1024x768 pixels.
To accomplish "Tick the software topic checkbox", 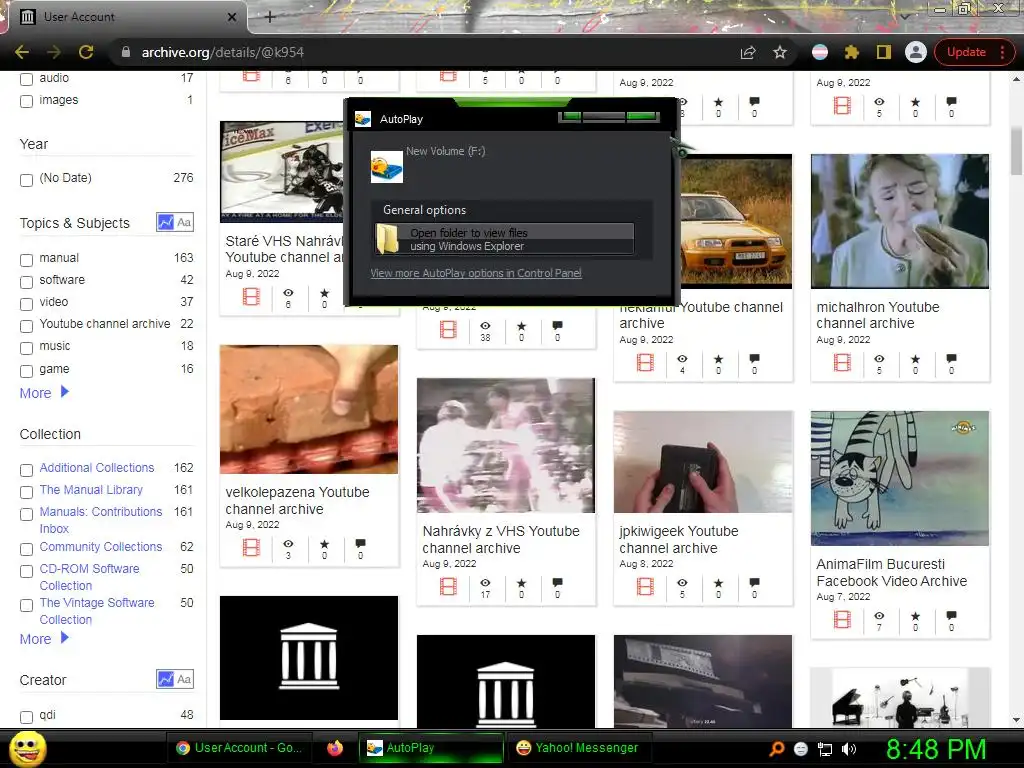I will click(x=26, y=281).
